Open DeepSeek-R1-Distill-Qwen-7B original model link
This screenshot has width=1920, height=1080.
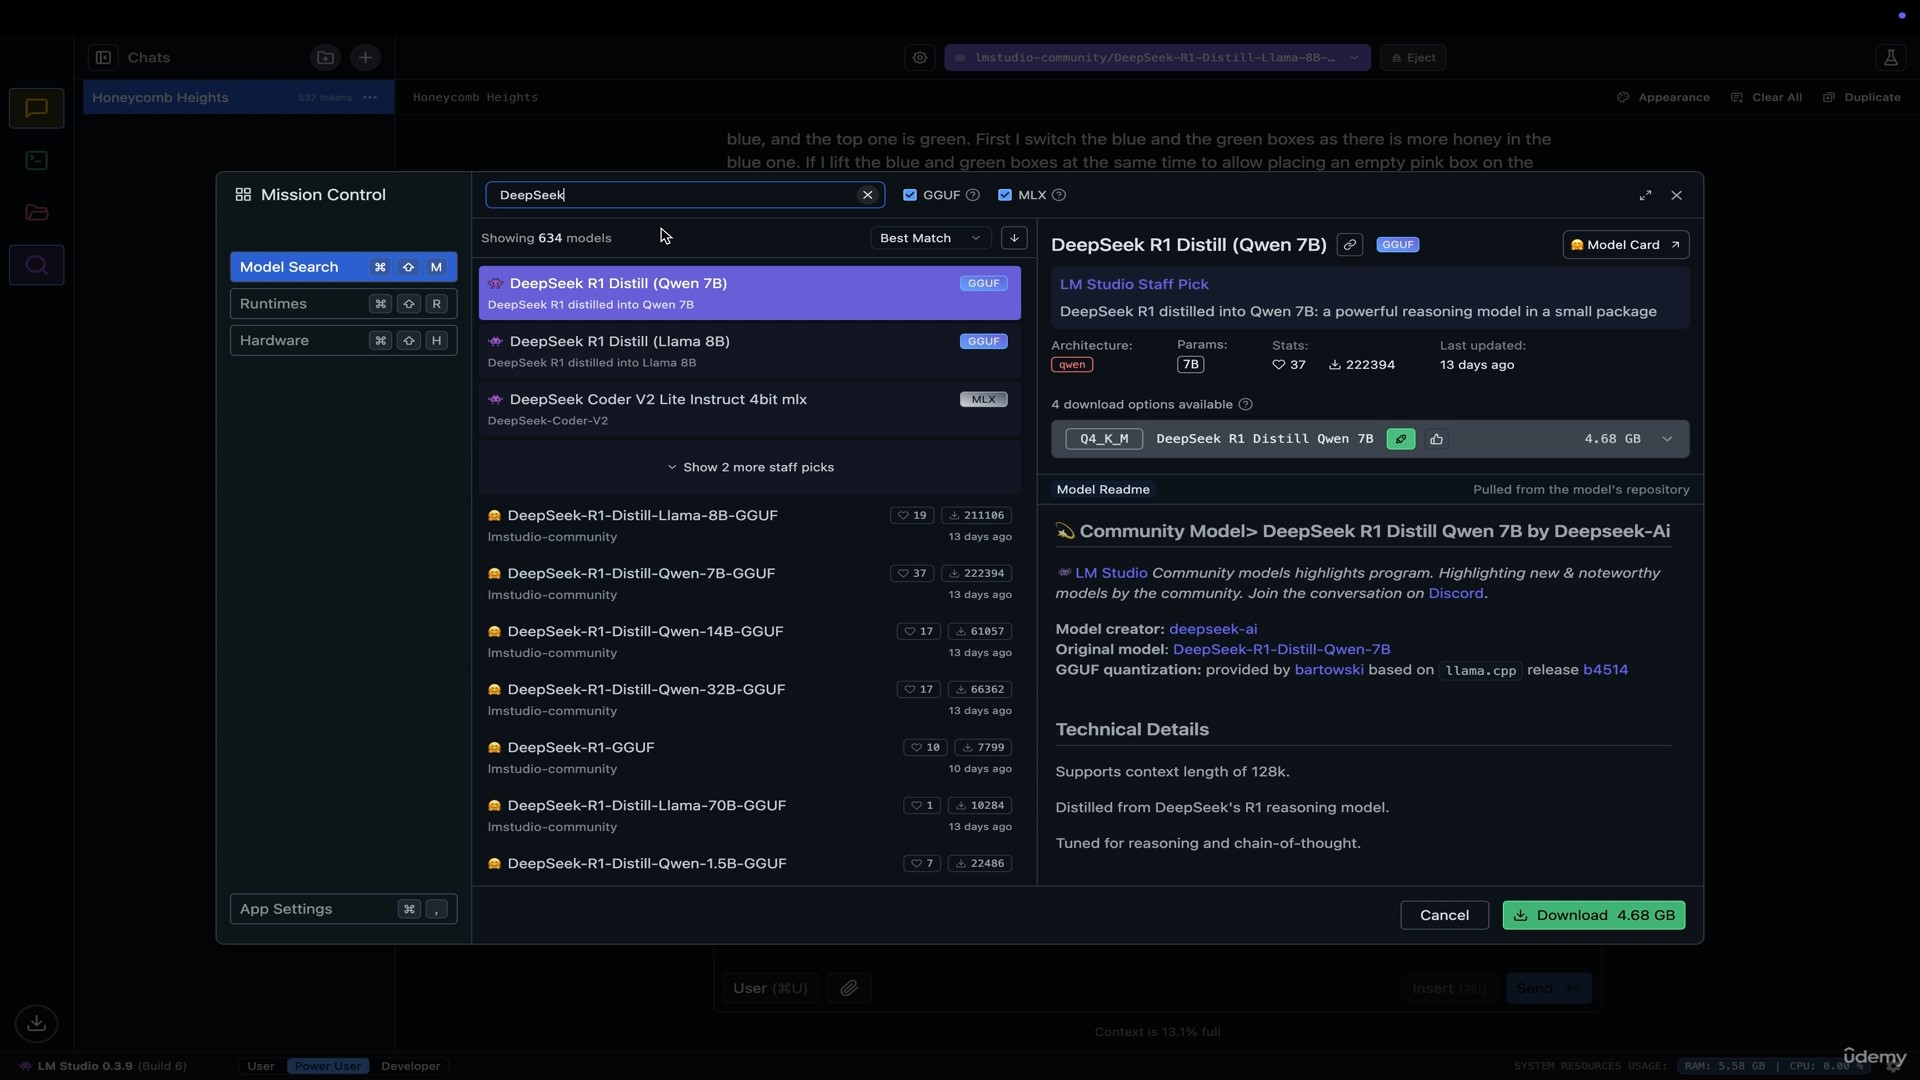pos(1281,649)
